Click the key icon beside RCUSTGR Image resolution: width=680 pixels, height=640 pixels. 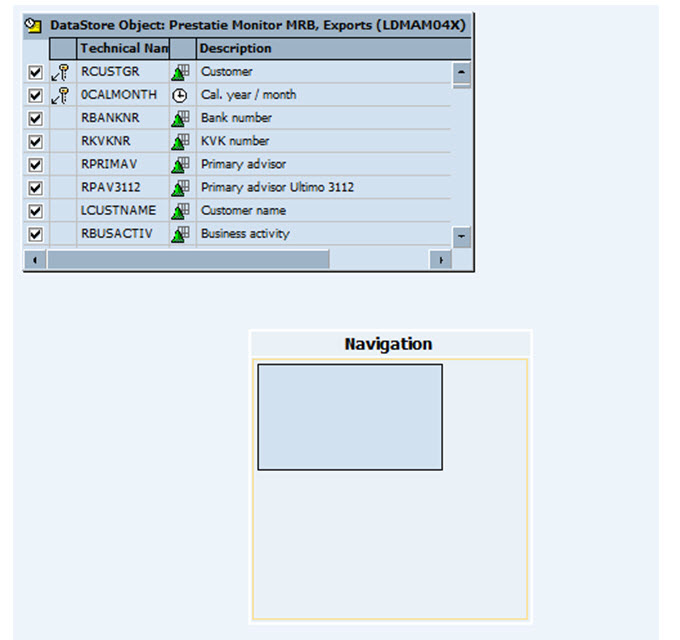pos(61,72)
